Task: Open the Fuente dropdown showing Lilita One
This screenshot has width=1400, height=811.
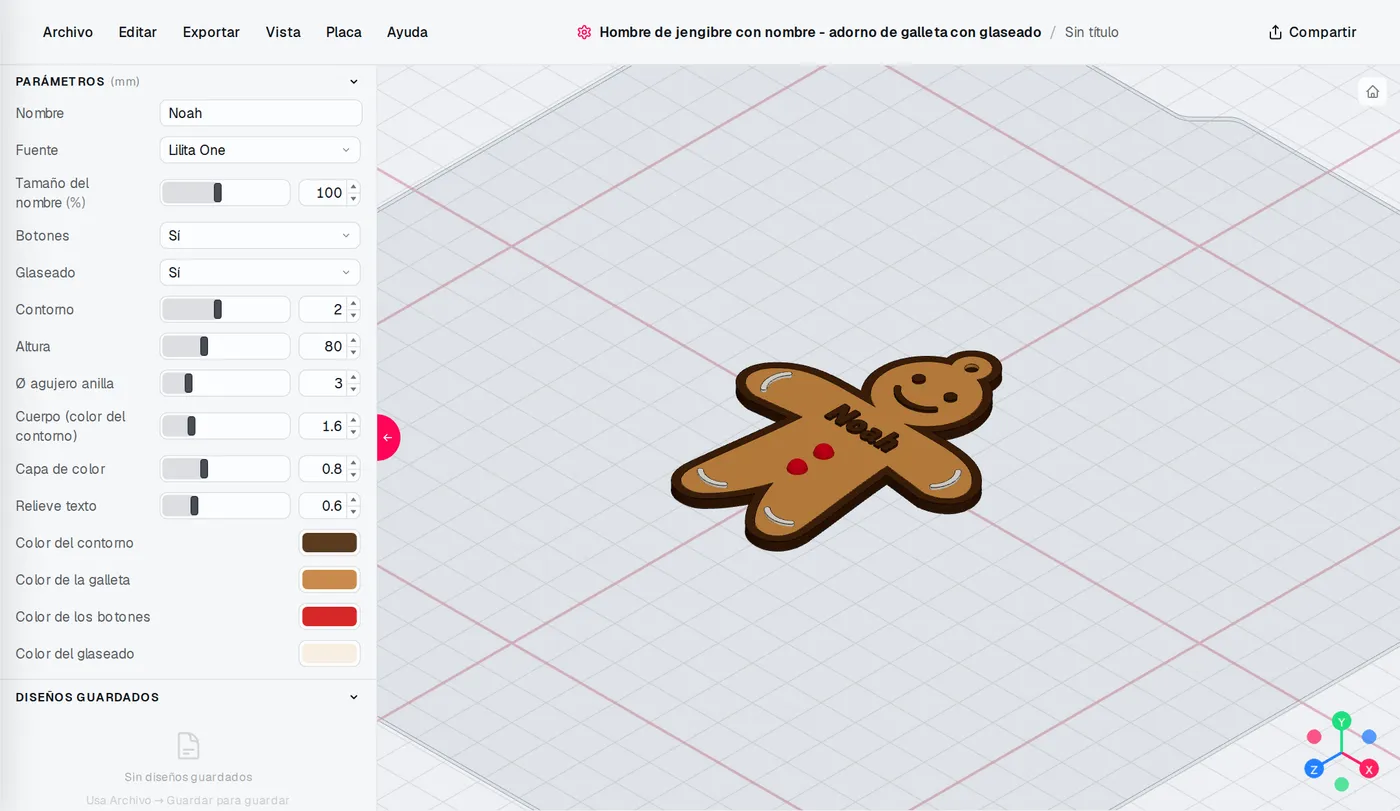Action: 260,150
